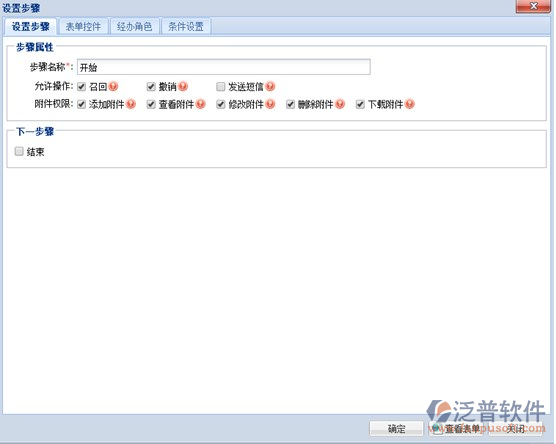Image resolution: width=556 pixels, height=444 pixels.
Task: Click help icon beside 查看附件
Action: click(201, 104)
